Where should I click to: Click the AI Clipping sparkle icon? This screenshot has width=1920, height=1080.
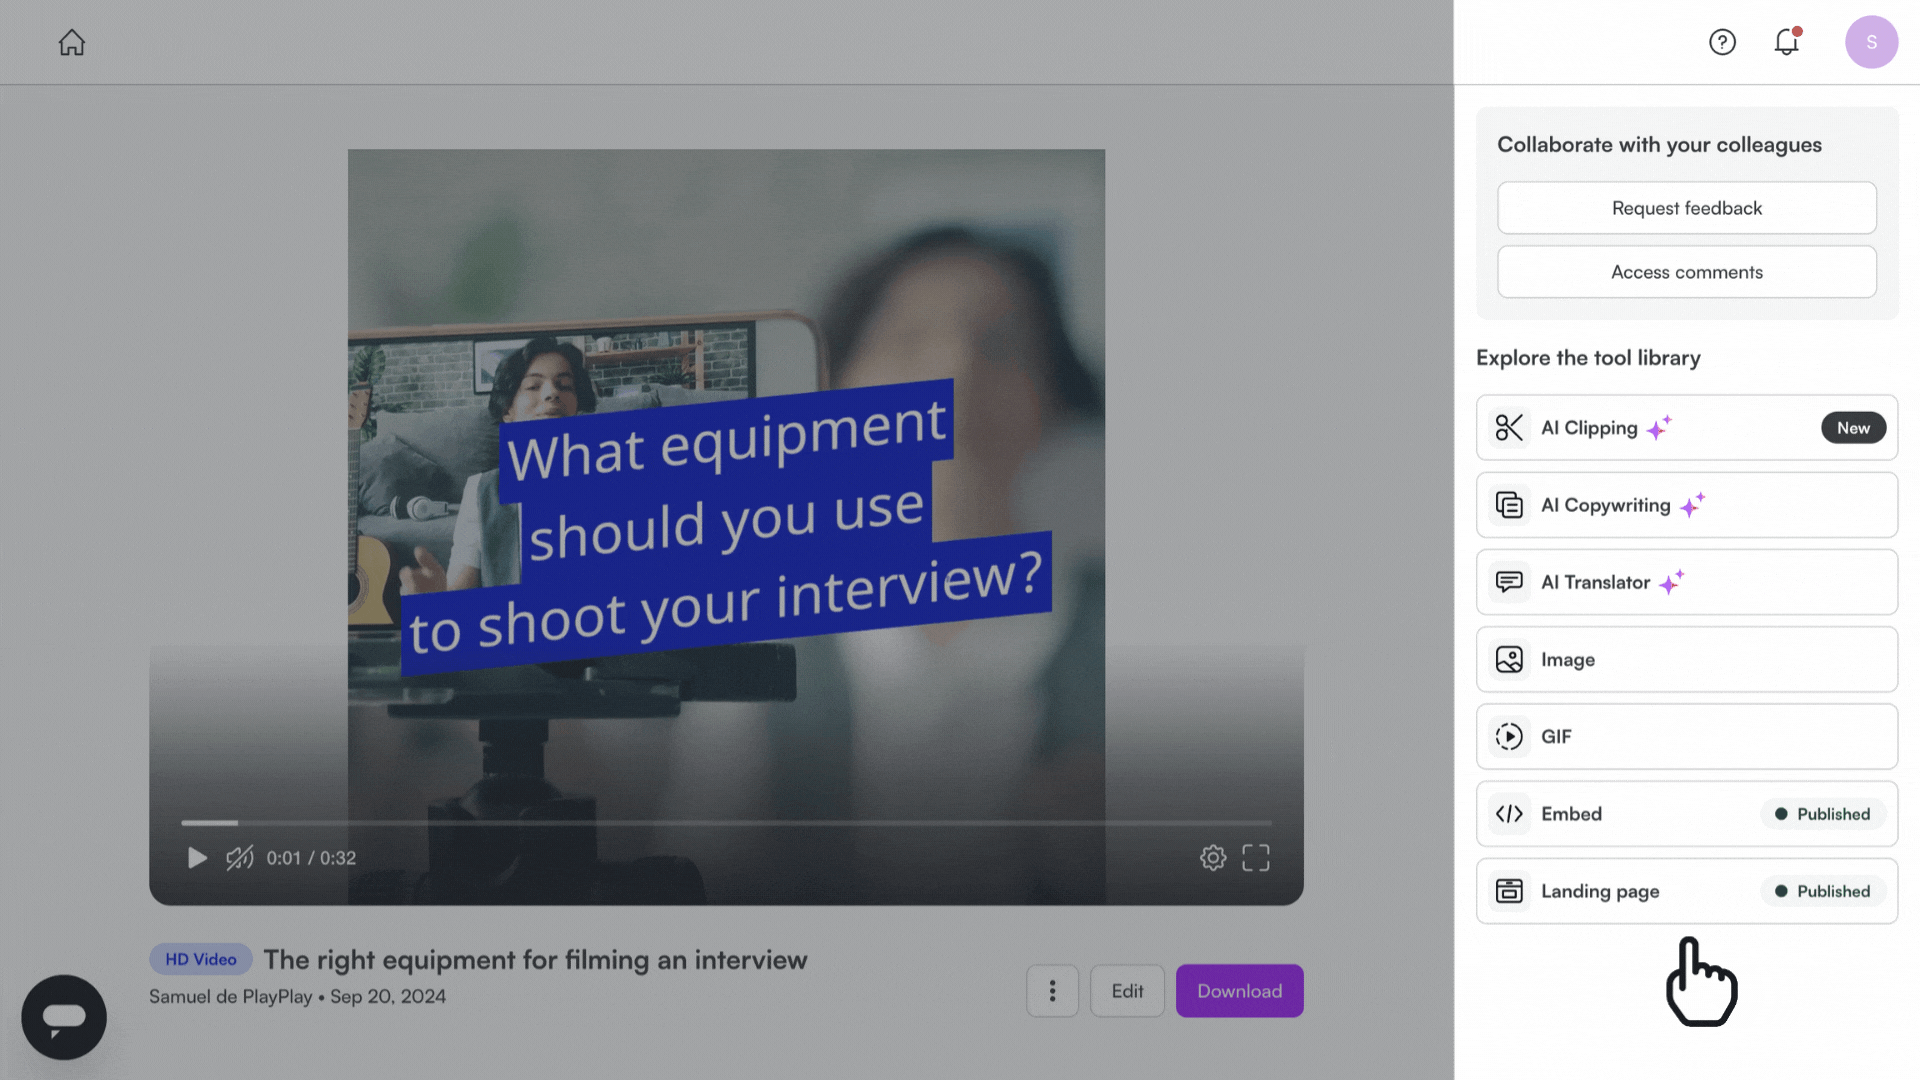[x=1659, y=428]
